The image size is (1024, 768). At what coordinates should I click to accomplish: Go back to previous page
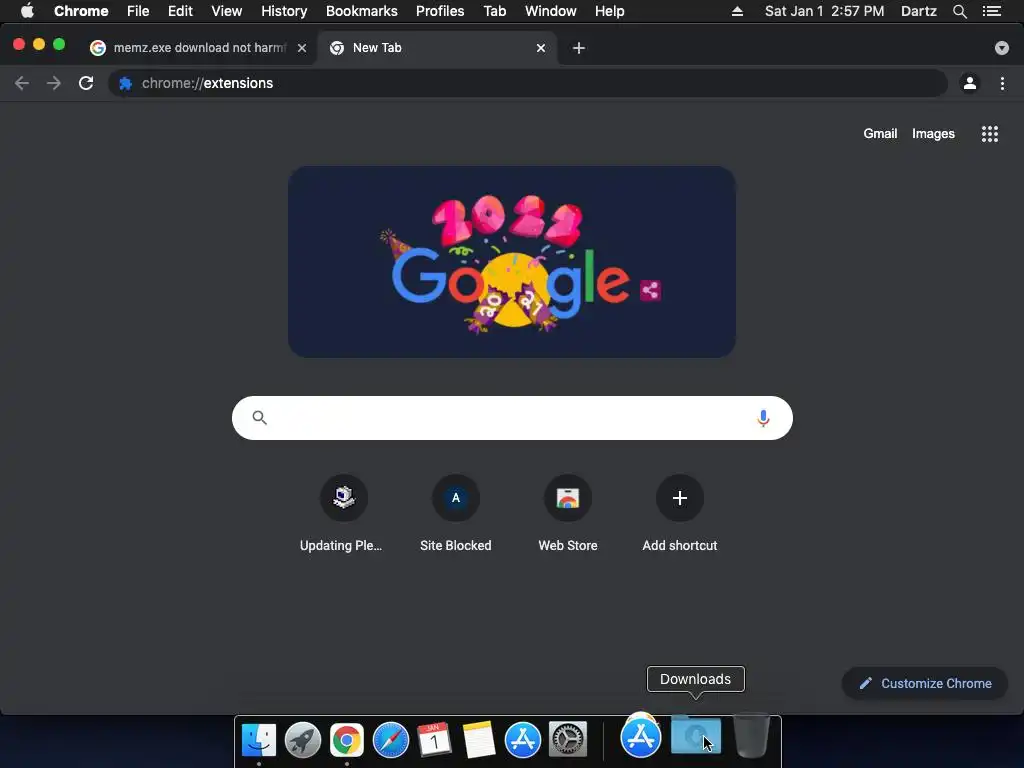22,83
